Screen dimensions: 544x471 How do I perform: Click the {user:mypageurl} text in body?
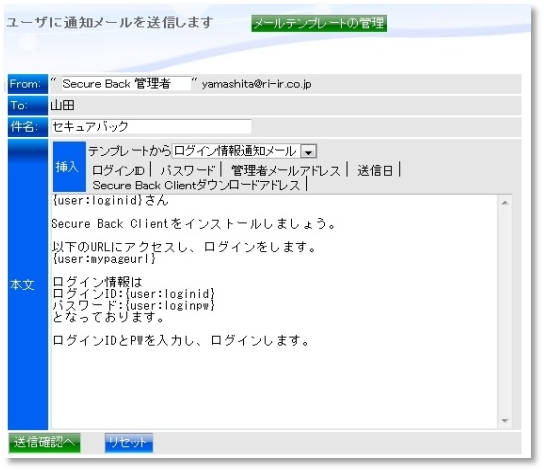coord(104,259)
